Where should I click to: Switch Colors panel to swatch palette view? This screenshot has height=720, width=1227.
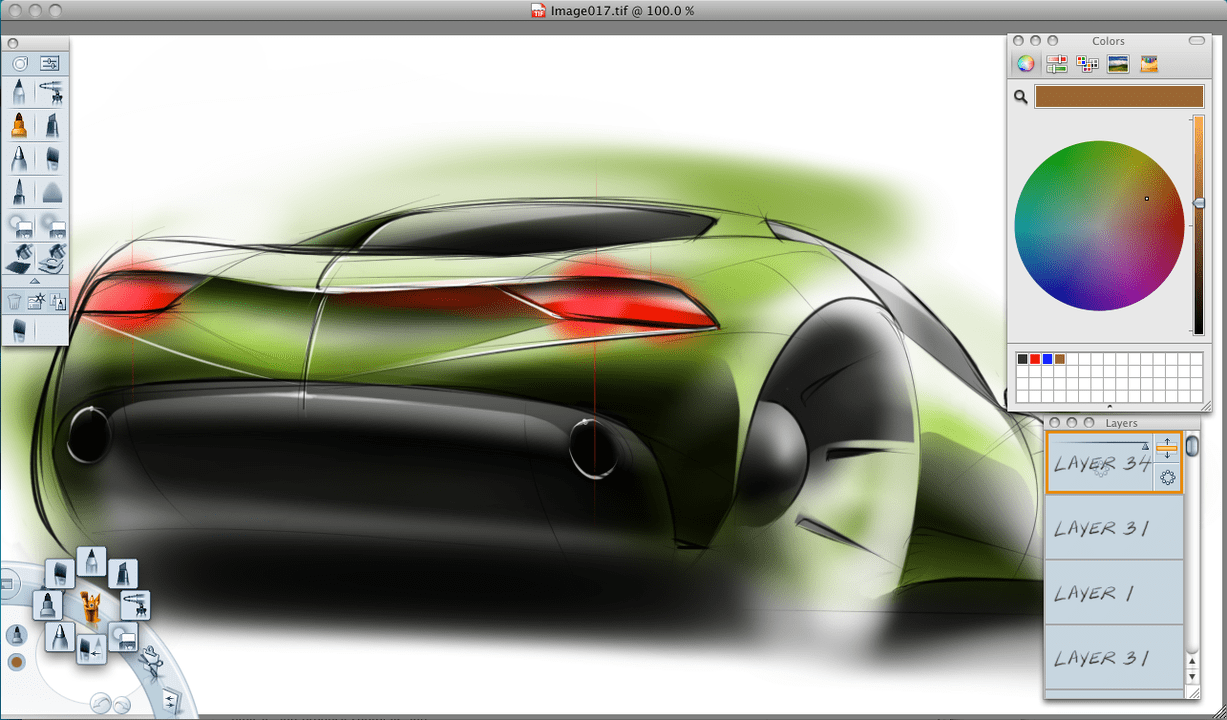1087,63
